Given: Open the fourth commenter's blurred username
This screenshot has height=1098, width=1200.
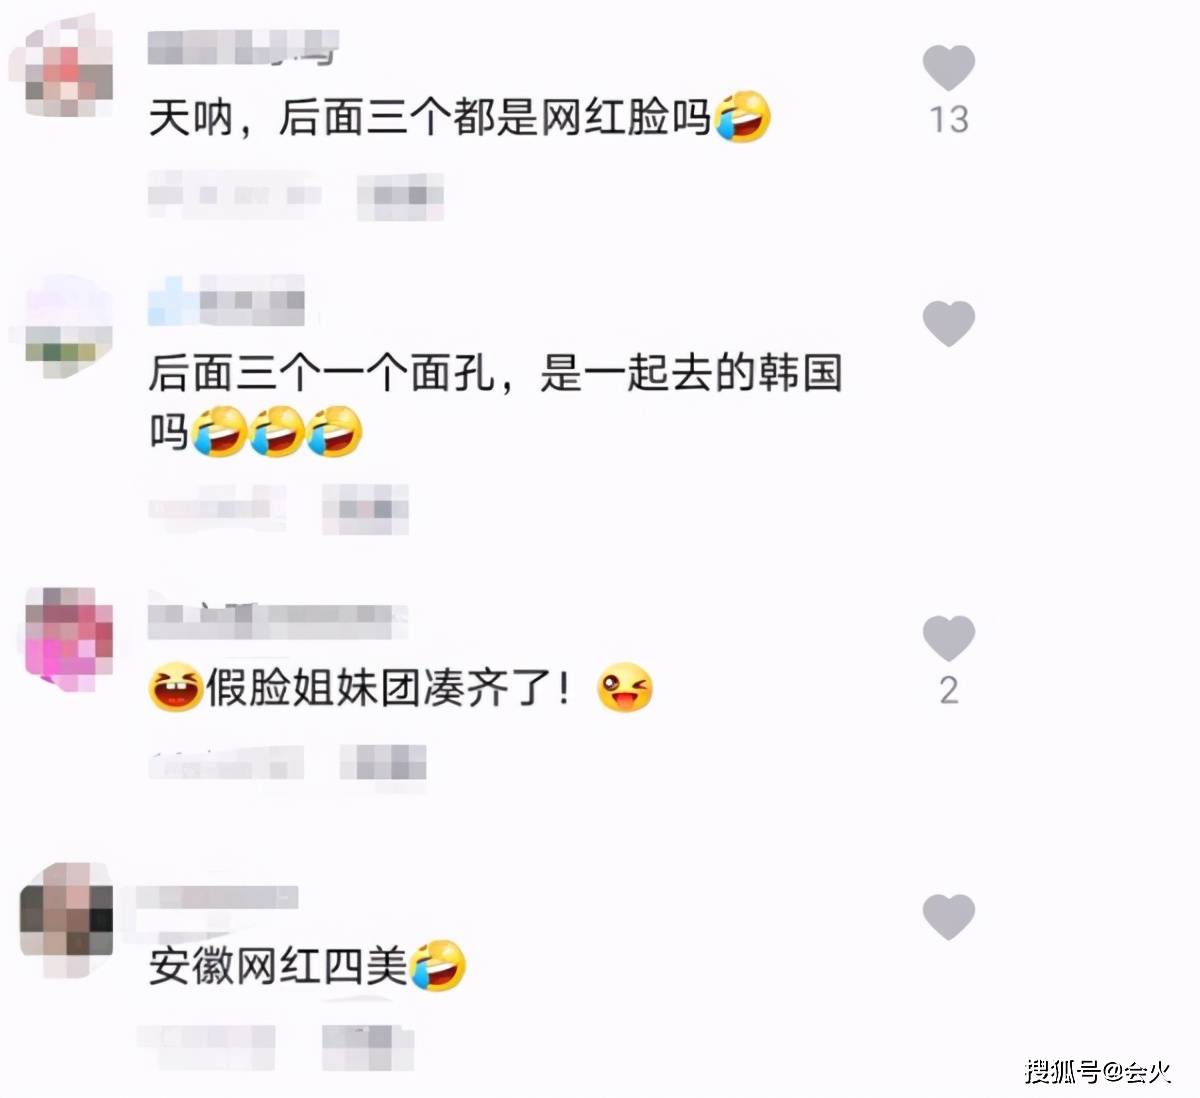Looking at the screenshot, I should (217, 897).
